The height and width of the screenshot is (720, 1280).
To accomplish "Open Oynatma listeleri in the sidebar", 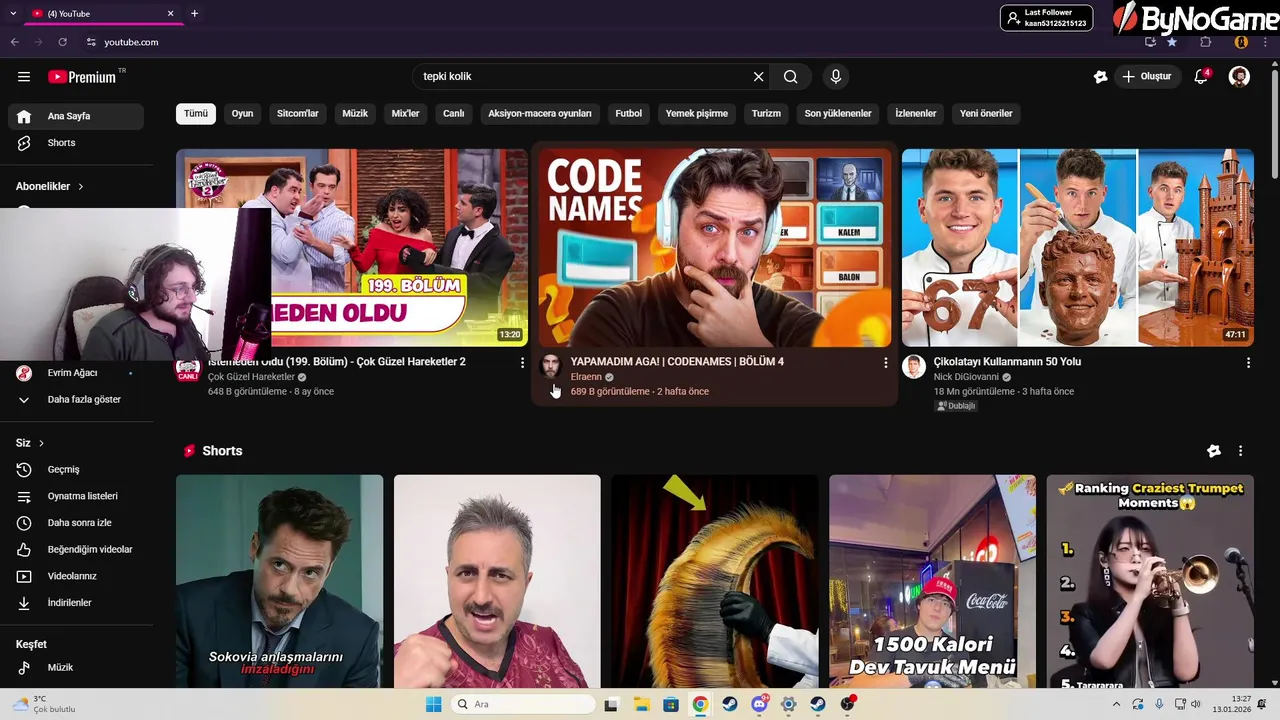I will [76, 496].
